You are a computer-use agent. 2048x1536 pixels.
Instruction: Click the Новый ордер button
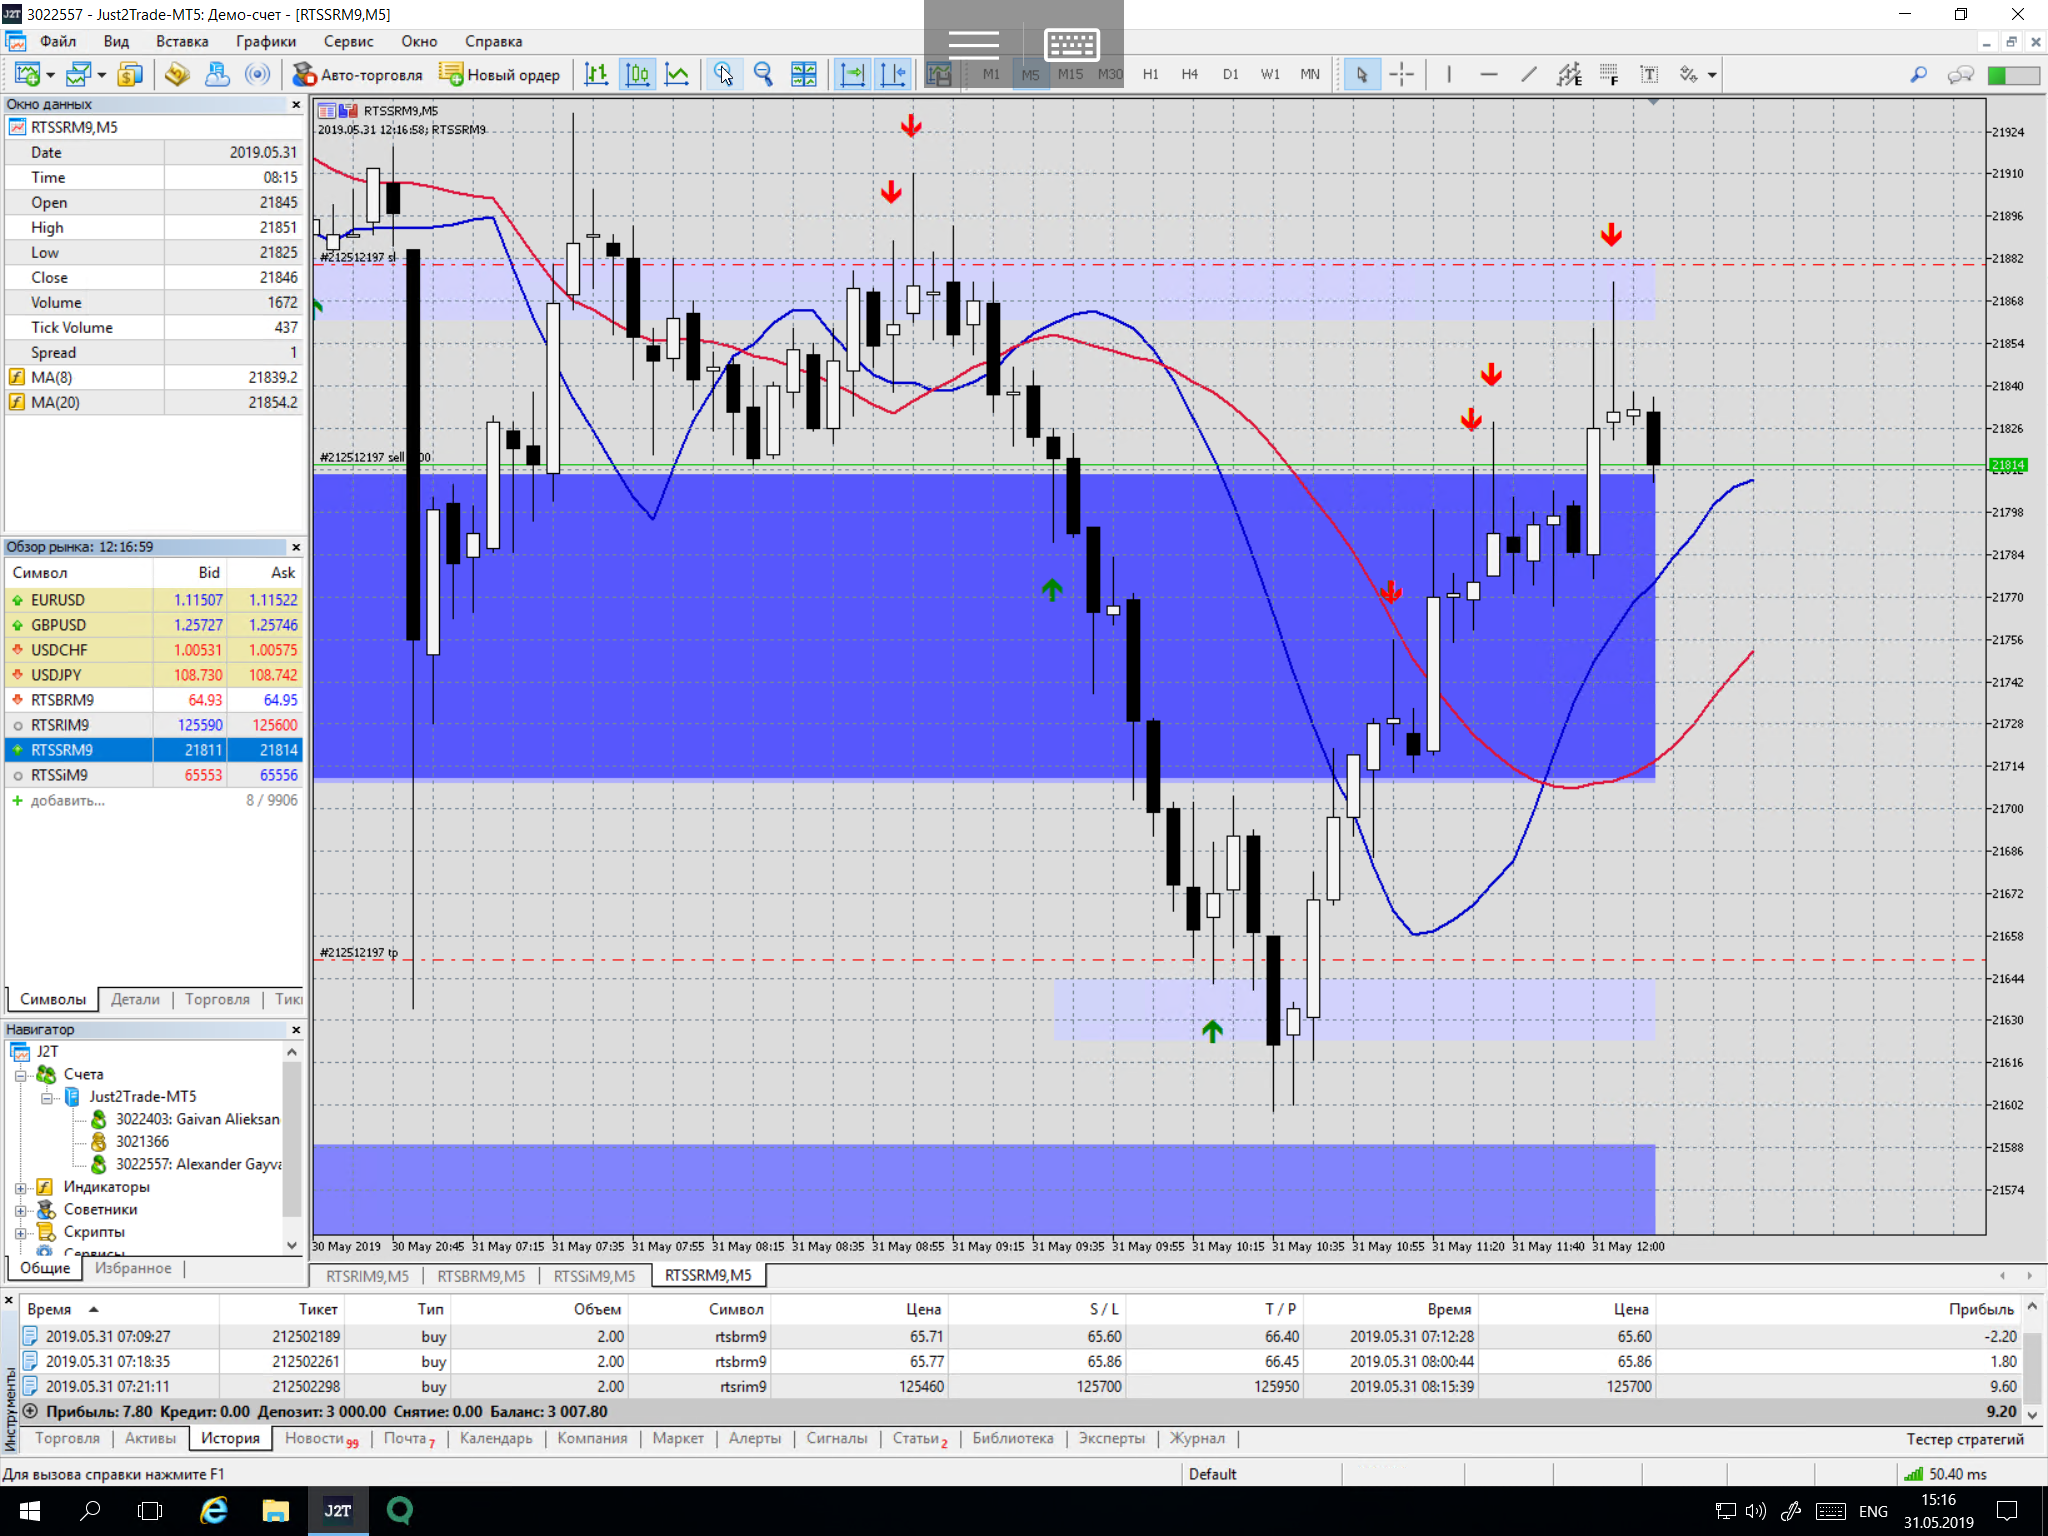500,75
